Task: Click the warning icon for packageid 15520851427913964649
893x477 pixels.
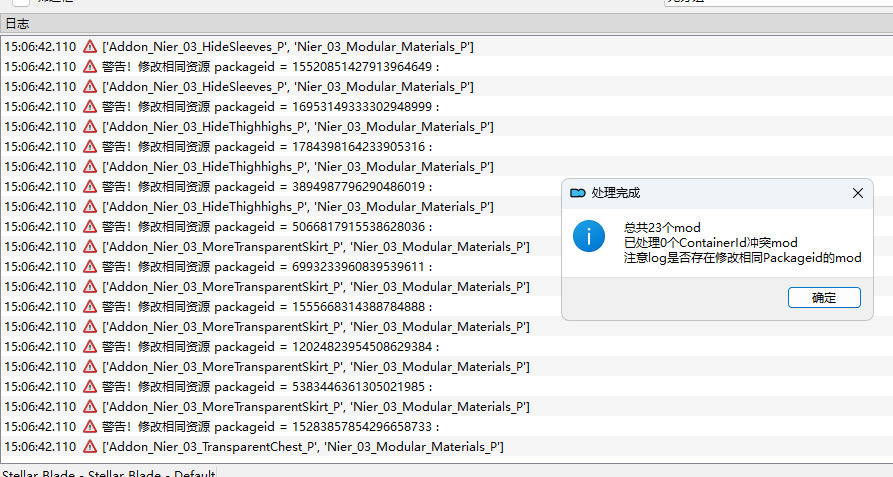Action: coord(90,67)
